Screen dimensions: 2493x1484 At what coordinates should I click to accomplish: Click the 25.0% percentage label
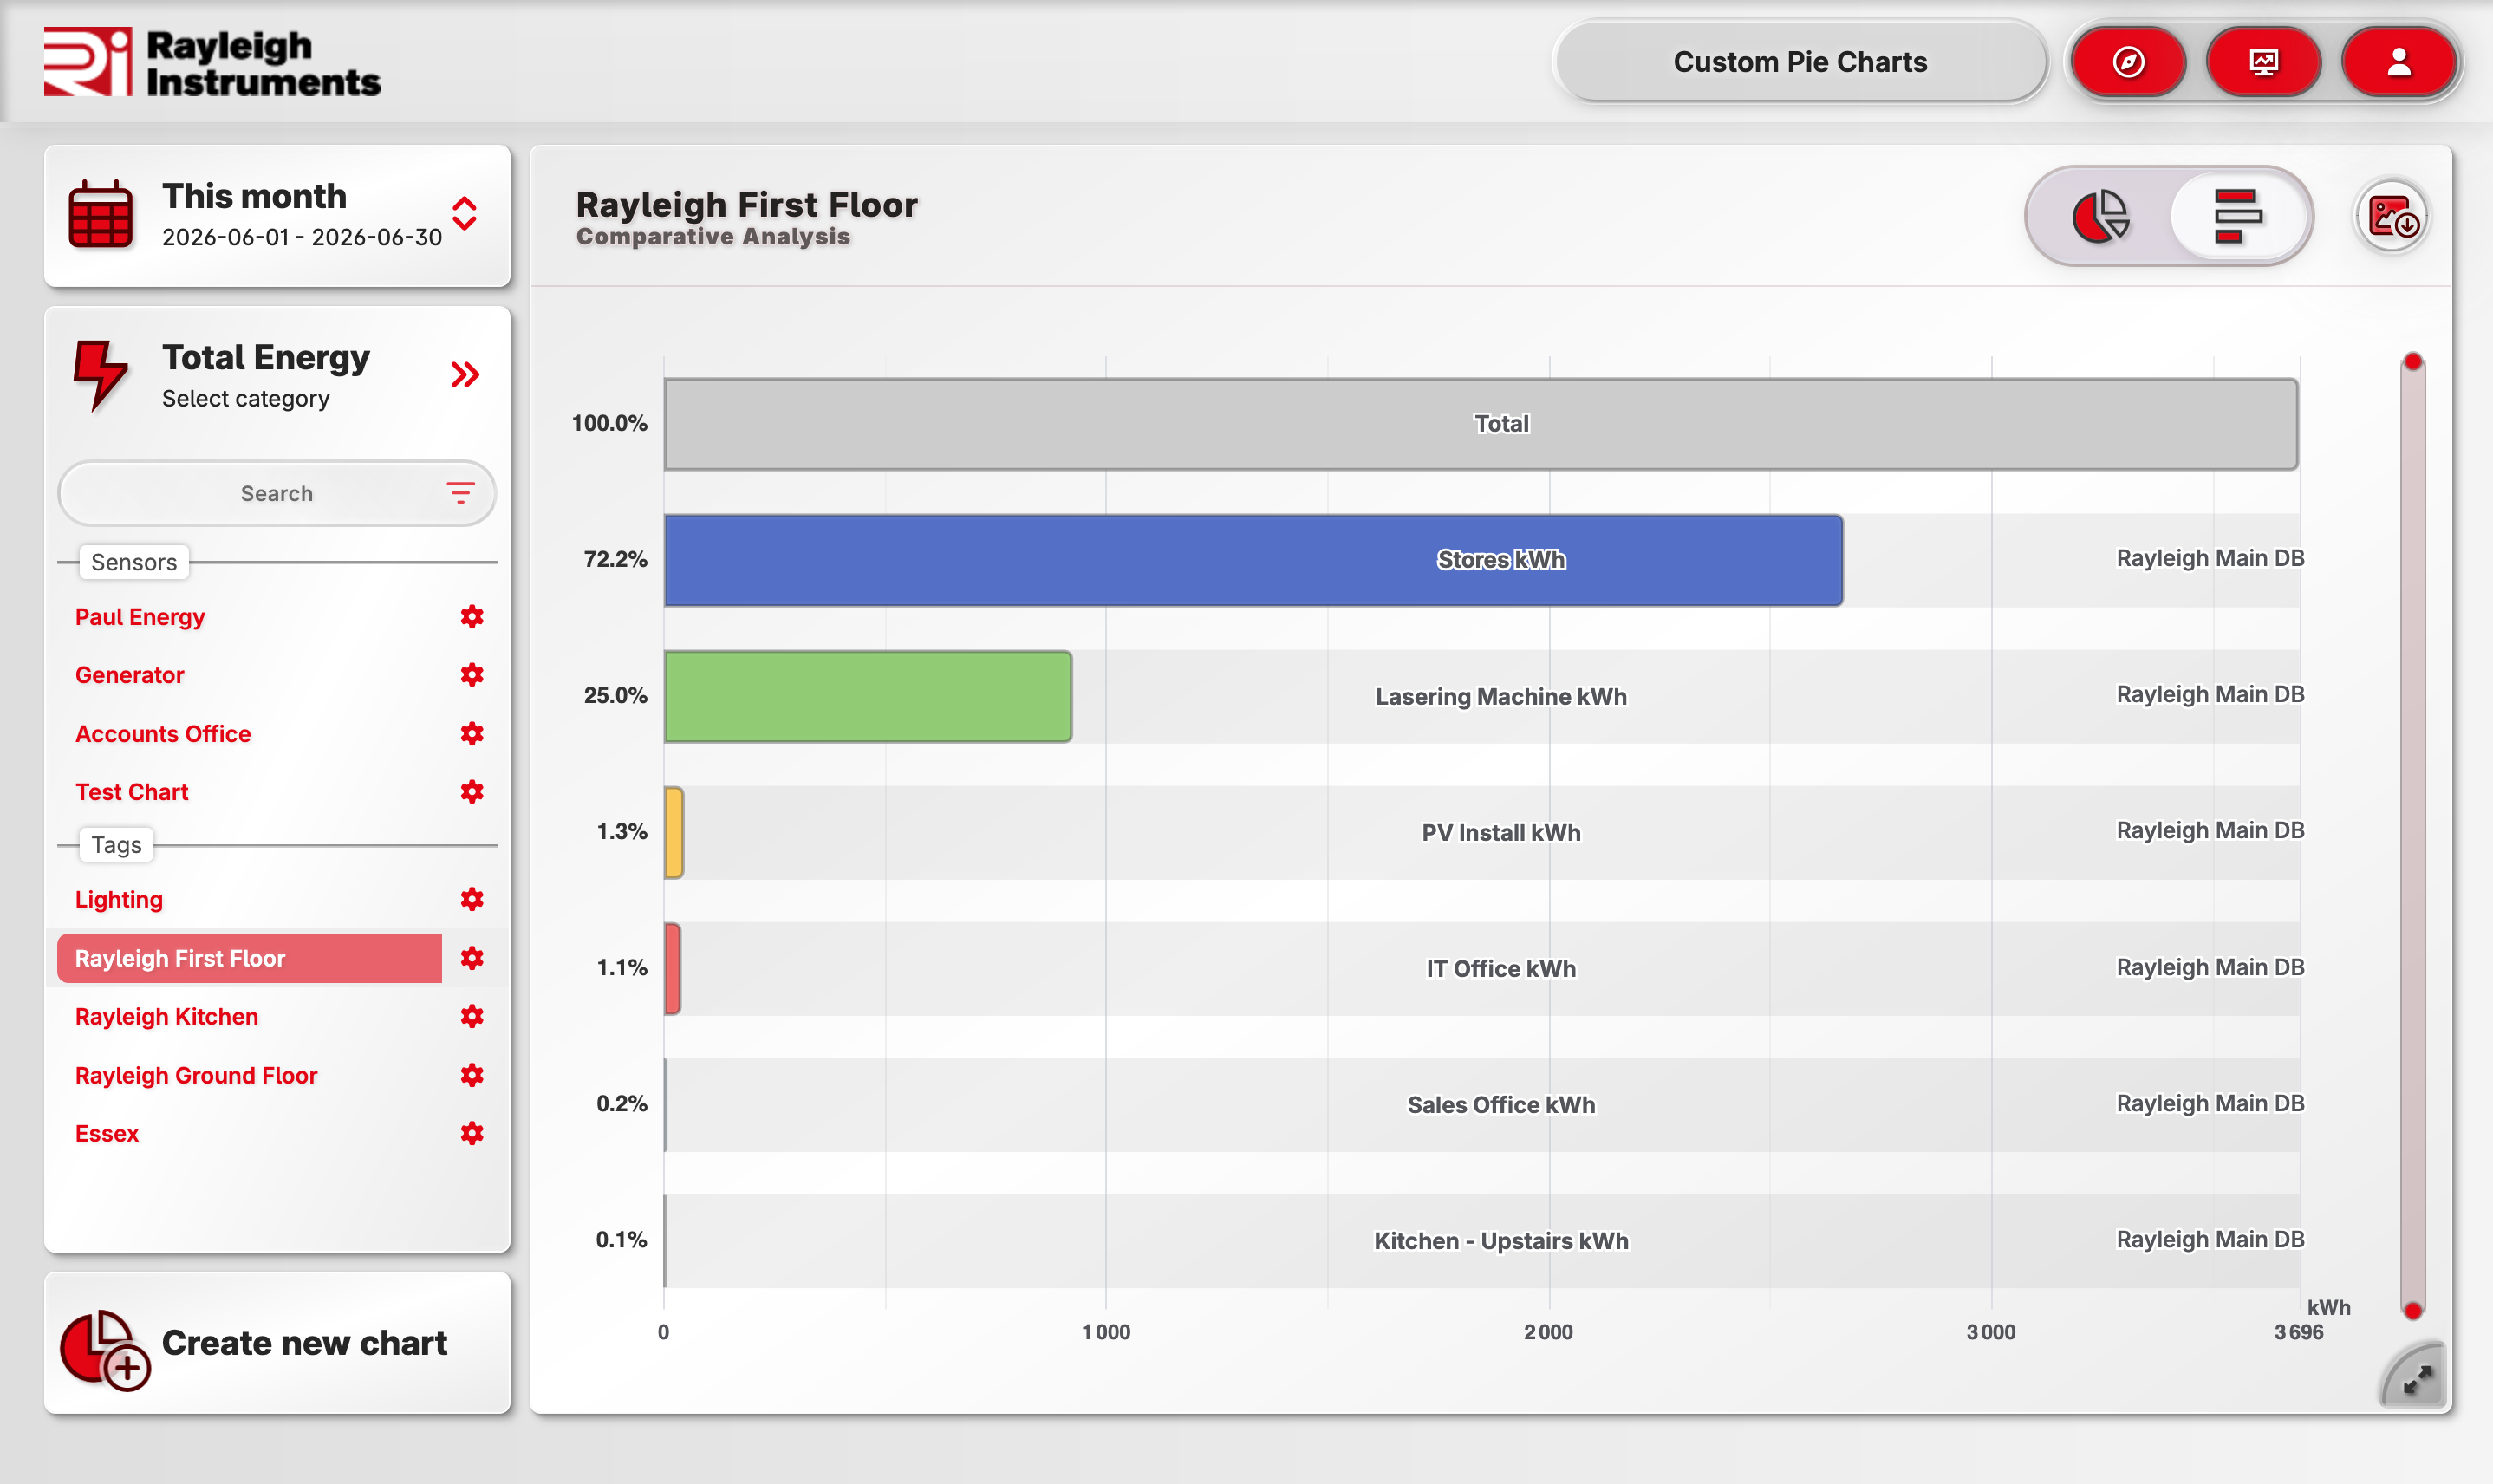(616, 695)
